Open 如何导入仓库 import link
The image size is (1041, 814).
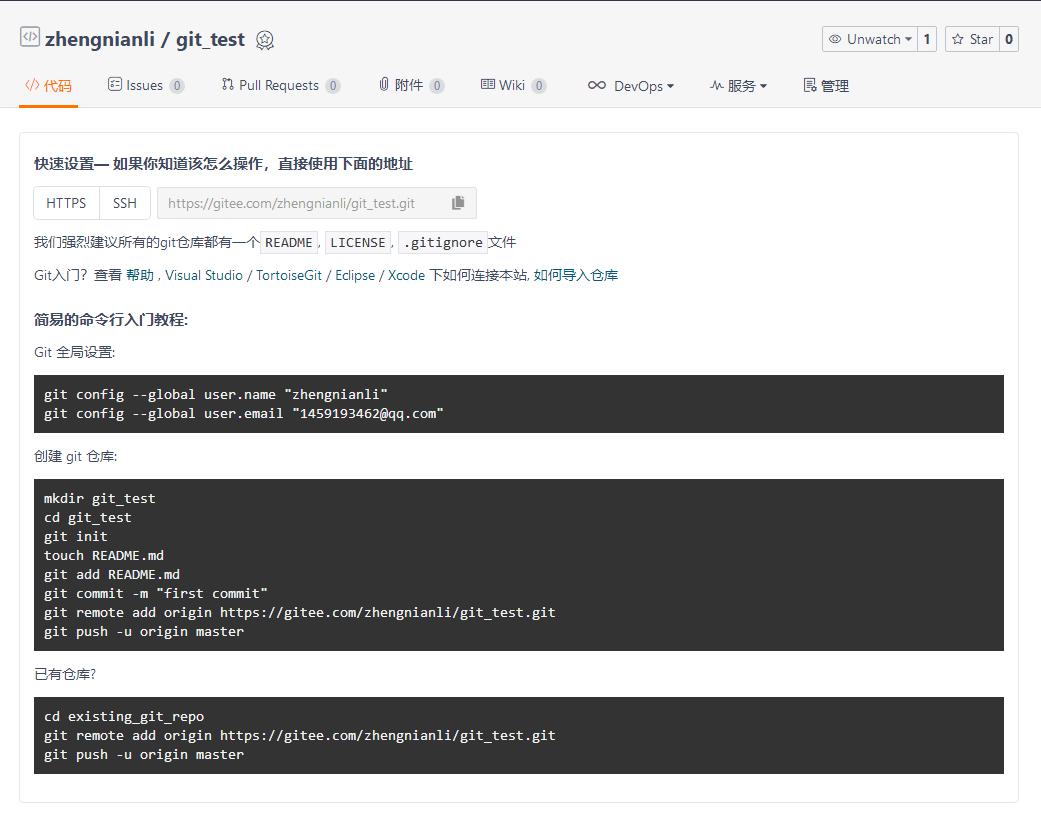click(x=576, y=275)
